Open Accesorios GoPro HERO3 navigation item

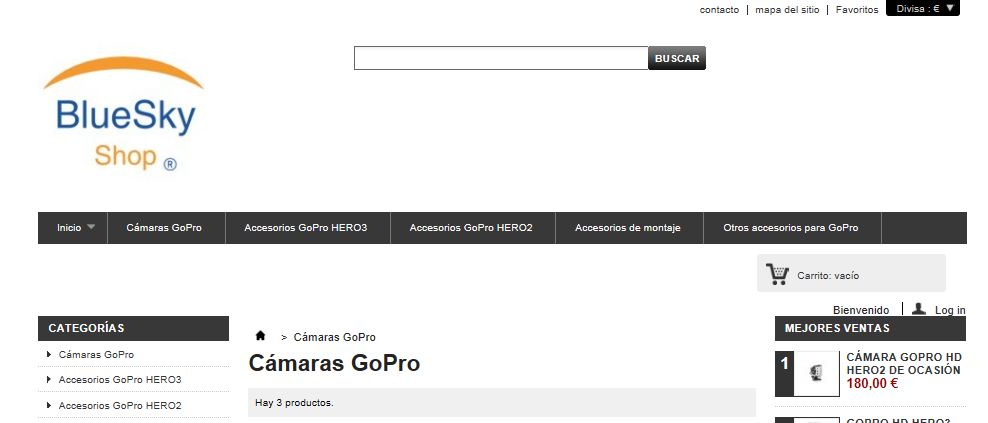(306, 228)
